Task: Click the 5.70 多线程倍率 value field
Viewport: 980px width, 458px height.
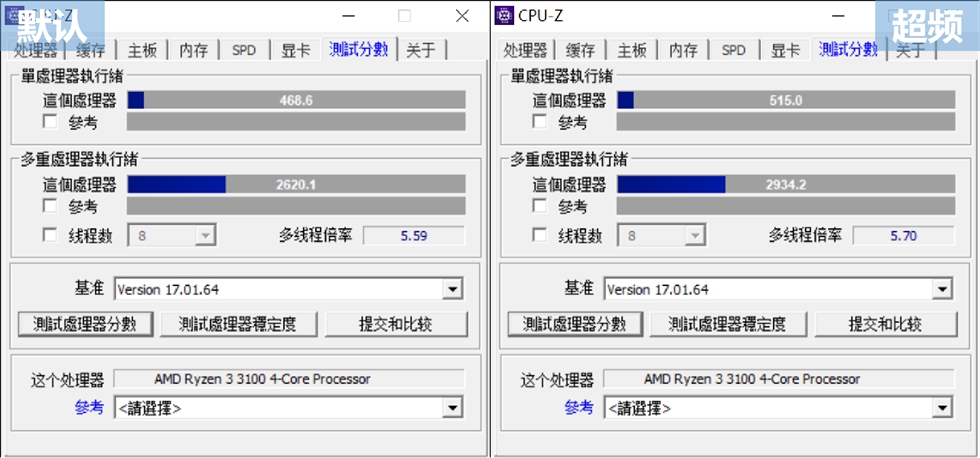Action: point(903,236)
